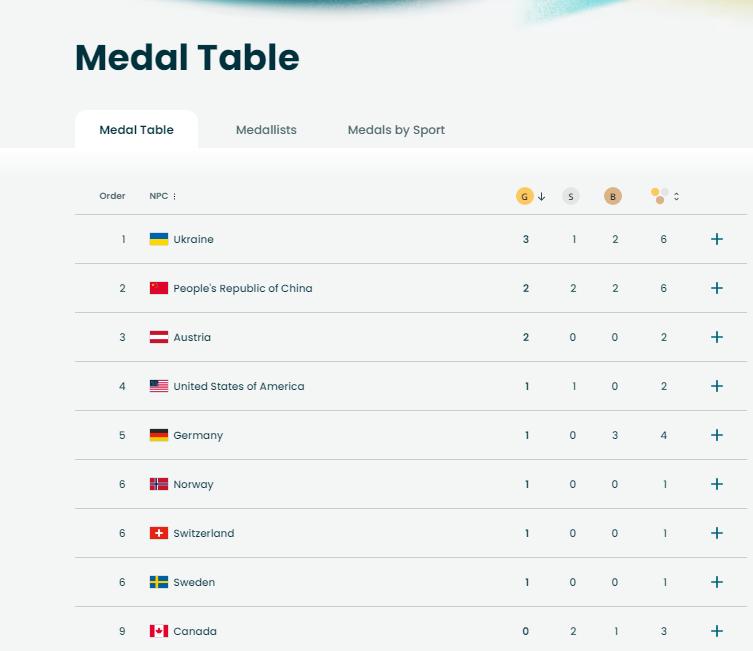Viewport: 753px width, 651px height.
Task: Select the Medal Table tab
Action: click(137, 130)
